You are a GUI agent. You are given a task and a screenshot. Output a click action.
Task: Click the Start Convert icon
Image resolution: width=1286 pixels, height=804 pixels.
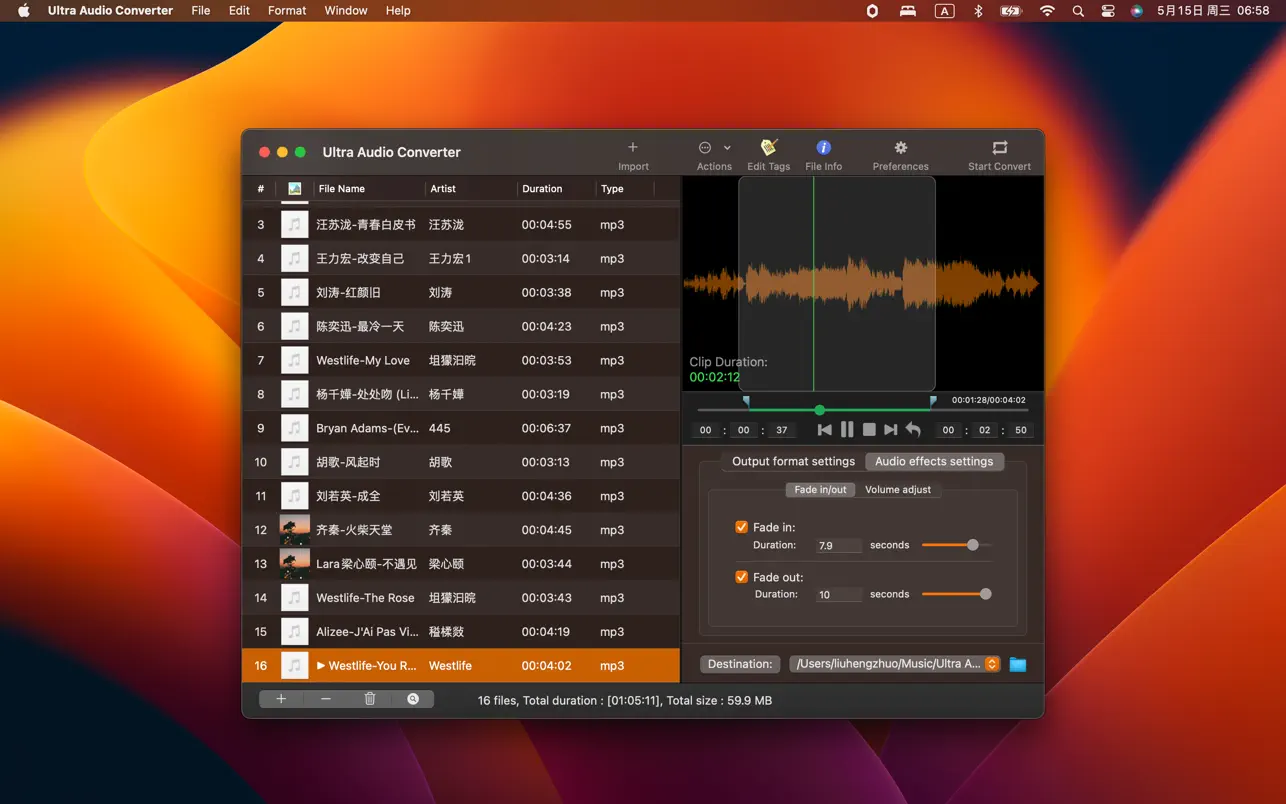click(x=999, y=147)
